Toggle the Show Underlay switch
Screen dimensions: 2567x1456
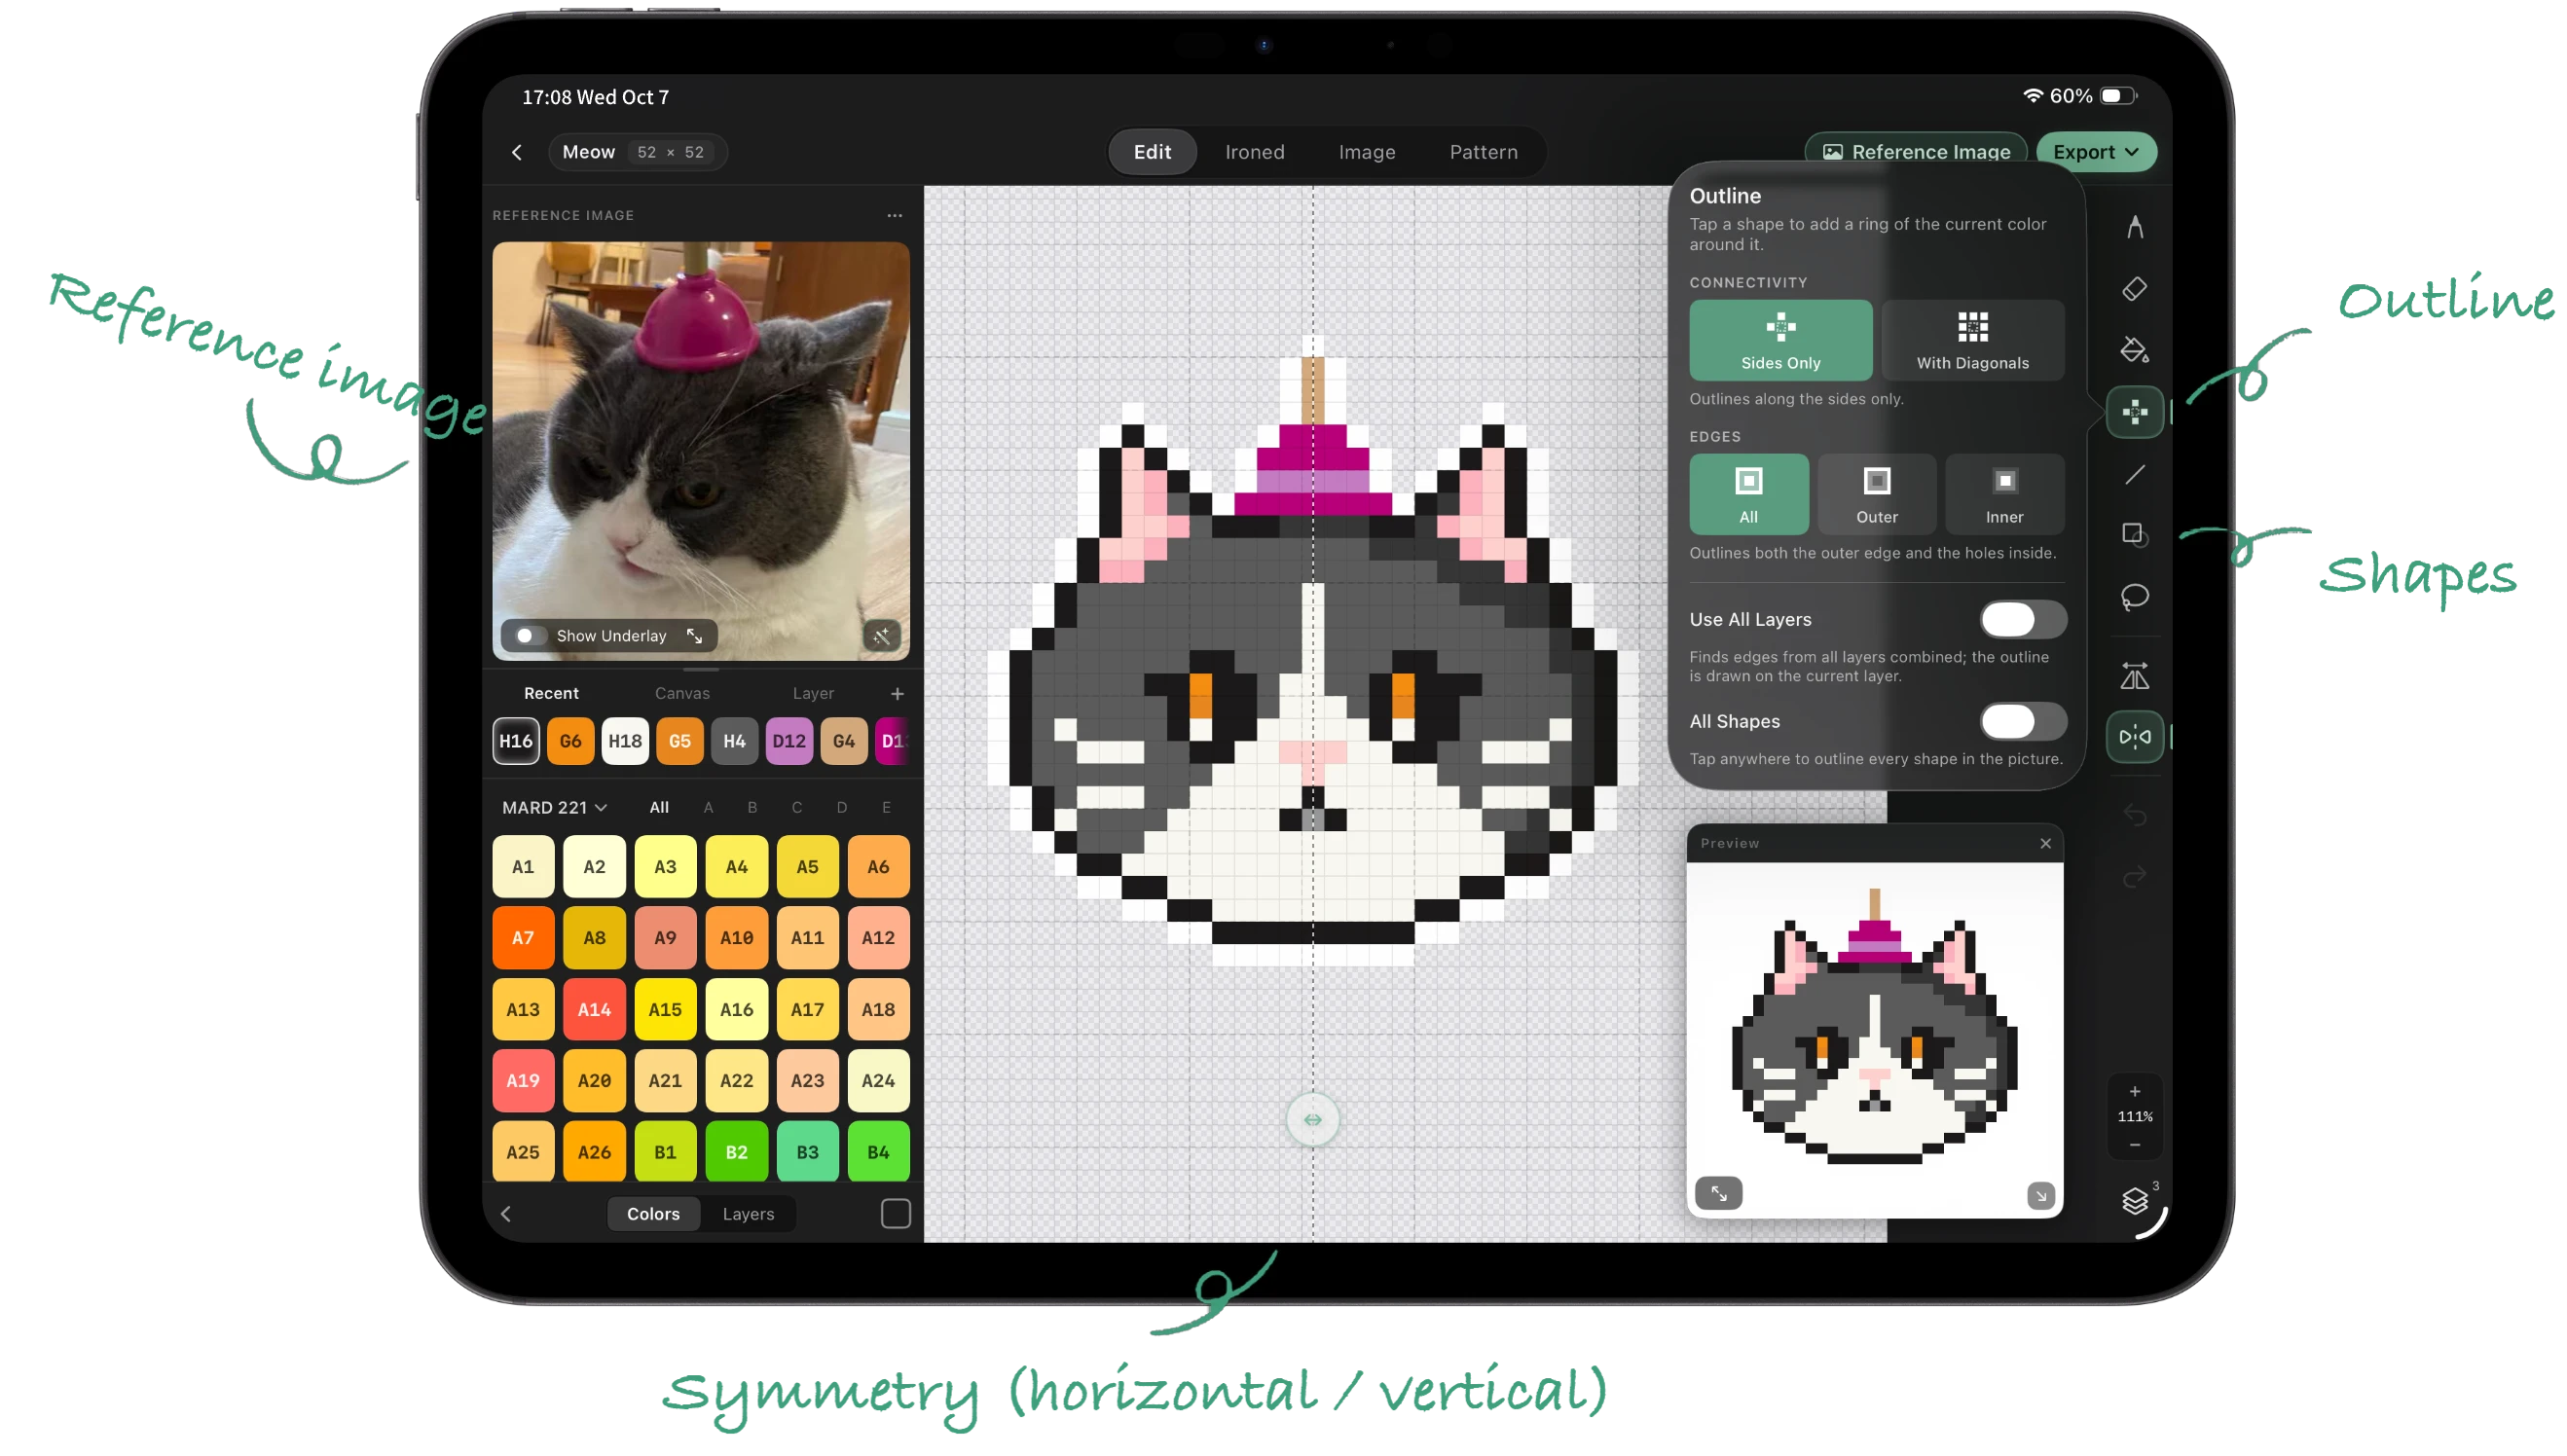[x=529, y=636]
